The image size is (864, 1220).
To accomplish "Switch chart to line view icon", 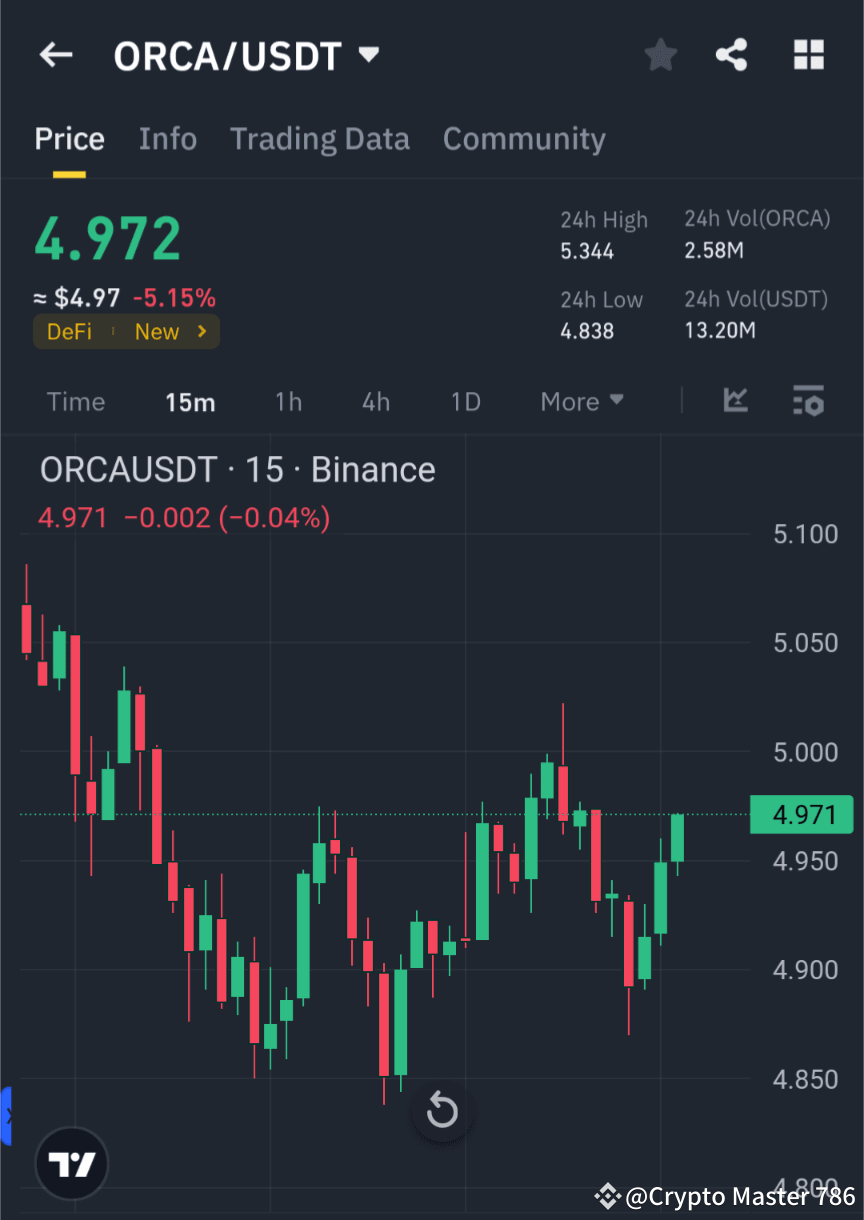I will pyautogui.click(x=736, y=401).
